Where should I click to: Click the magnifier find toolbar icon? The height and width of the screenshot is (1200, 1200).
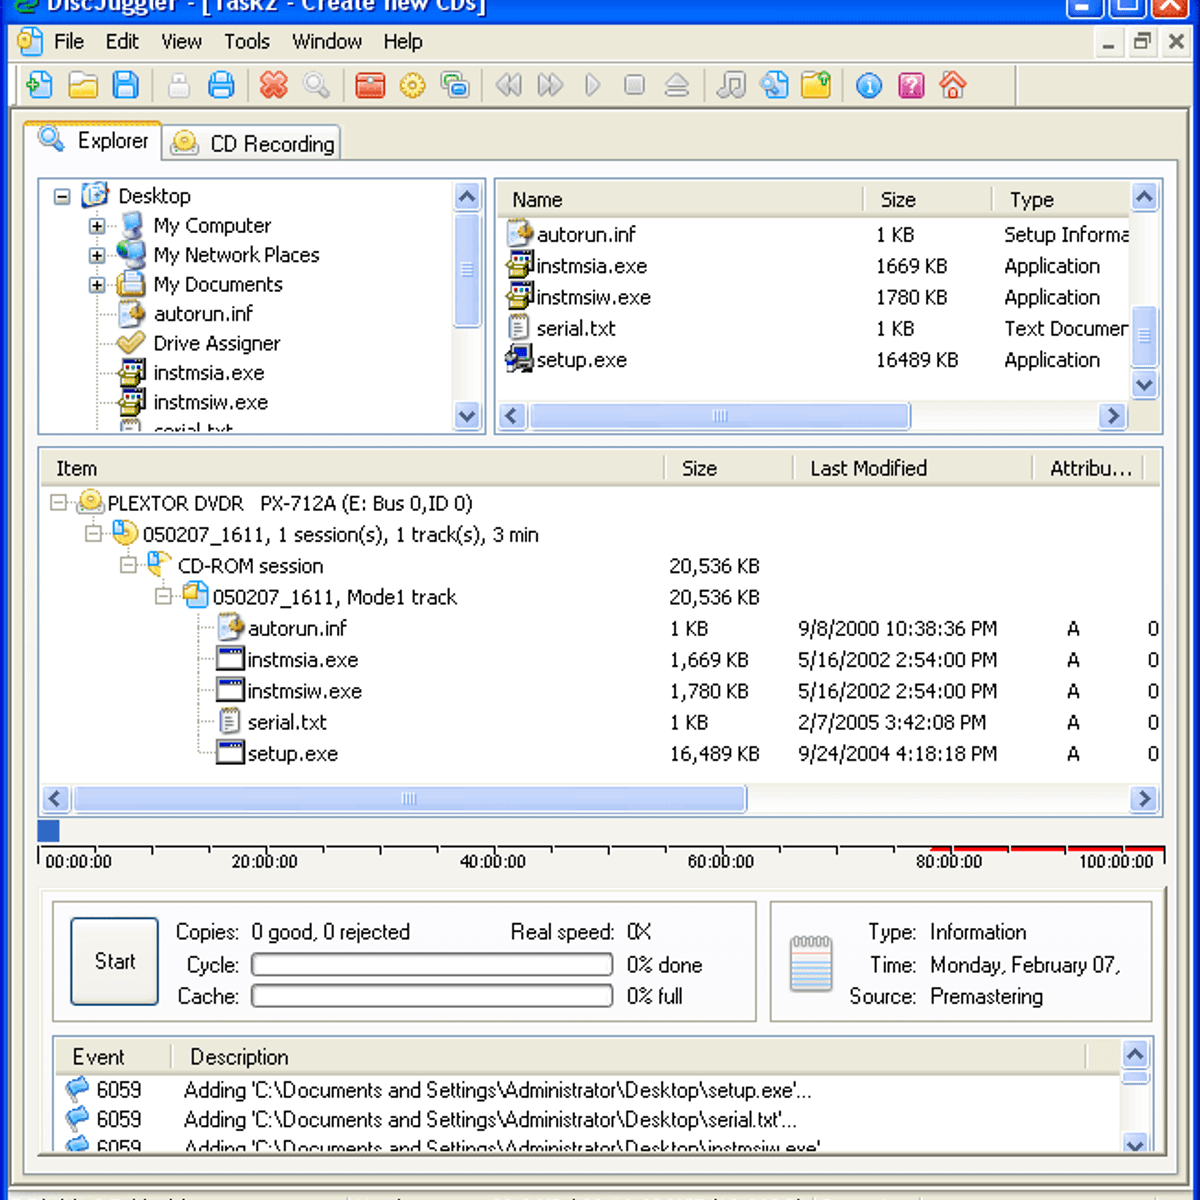click(x=316, y=86)
